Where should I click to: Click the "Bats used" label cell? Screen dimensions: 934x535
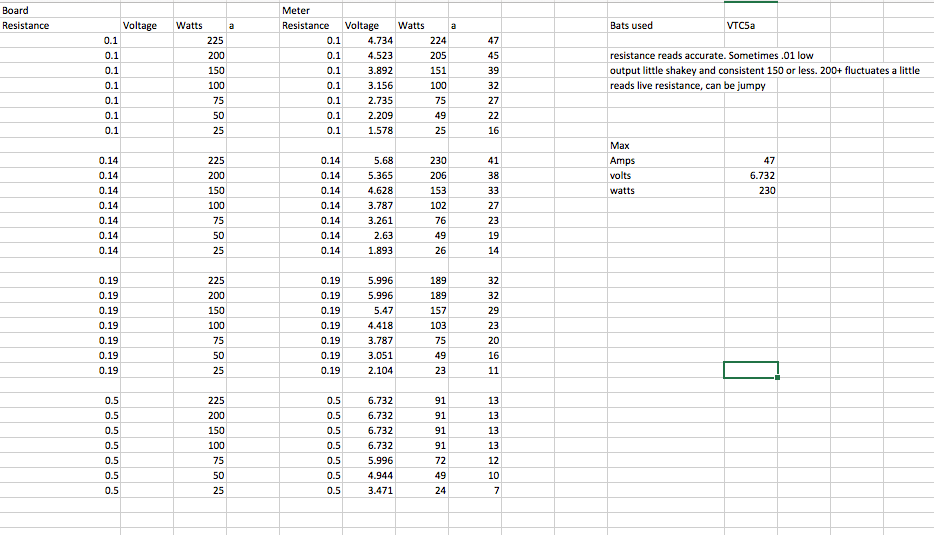pyautogui.click(x=631, y=25)
